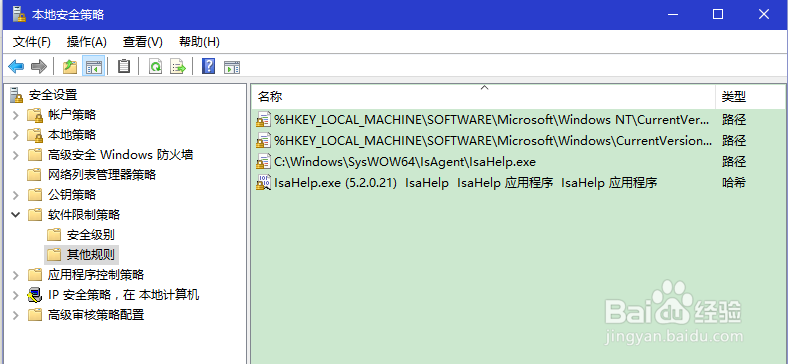788x364 pixels.
Task: Click the 应用程序控制策略 folder icon
Action: 35,275
